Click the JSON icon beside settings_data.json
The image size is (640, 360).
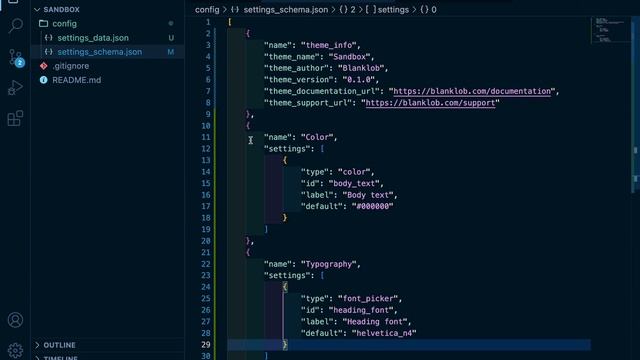(x=49, y=38)
